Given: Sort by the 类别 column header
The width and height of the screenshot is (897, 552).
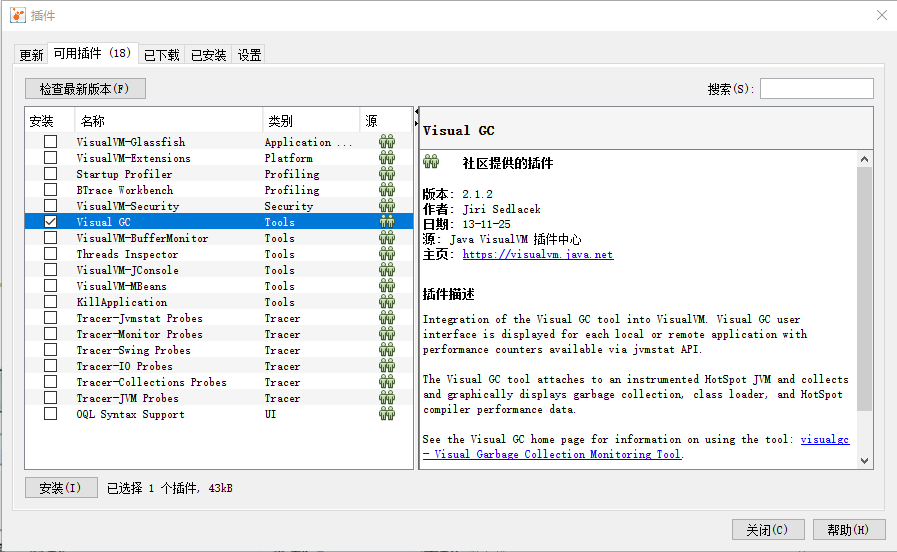Looking at the screenshot, I should [x=311, y=121].
